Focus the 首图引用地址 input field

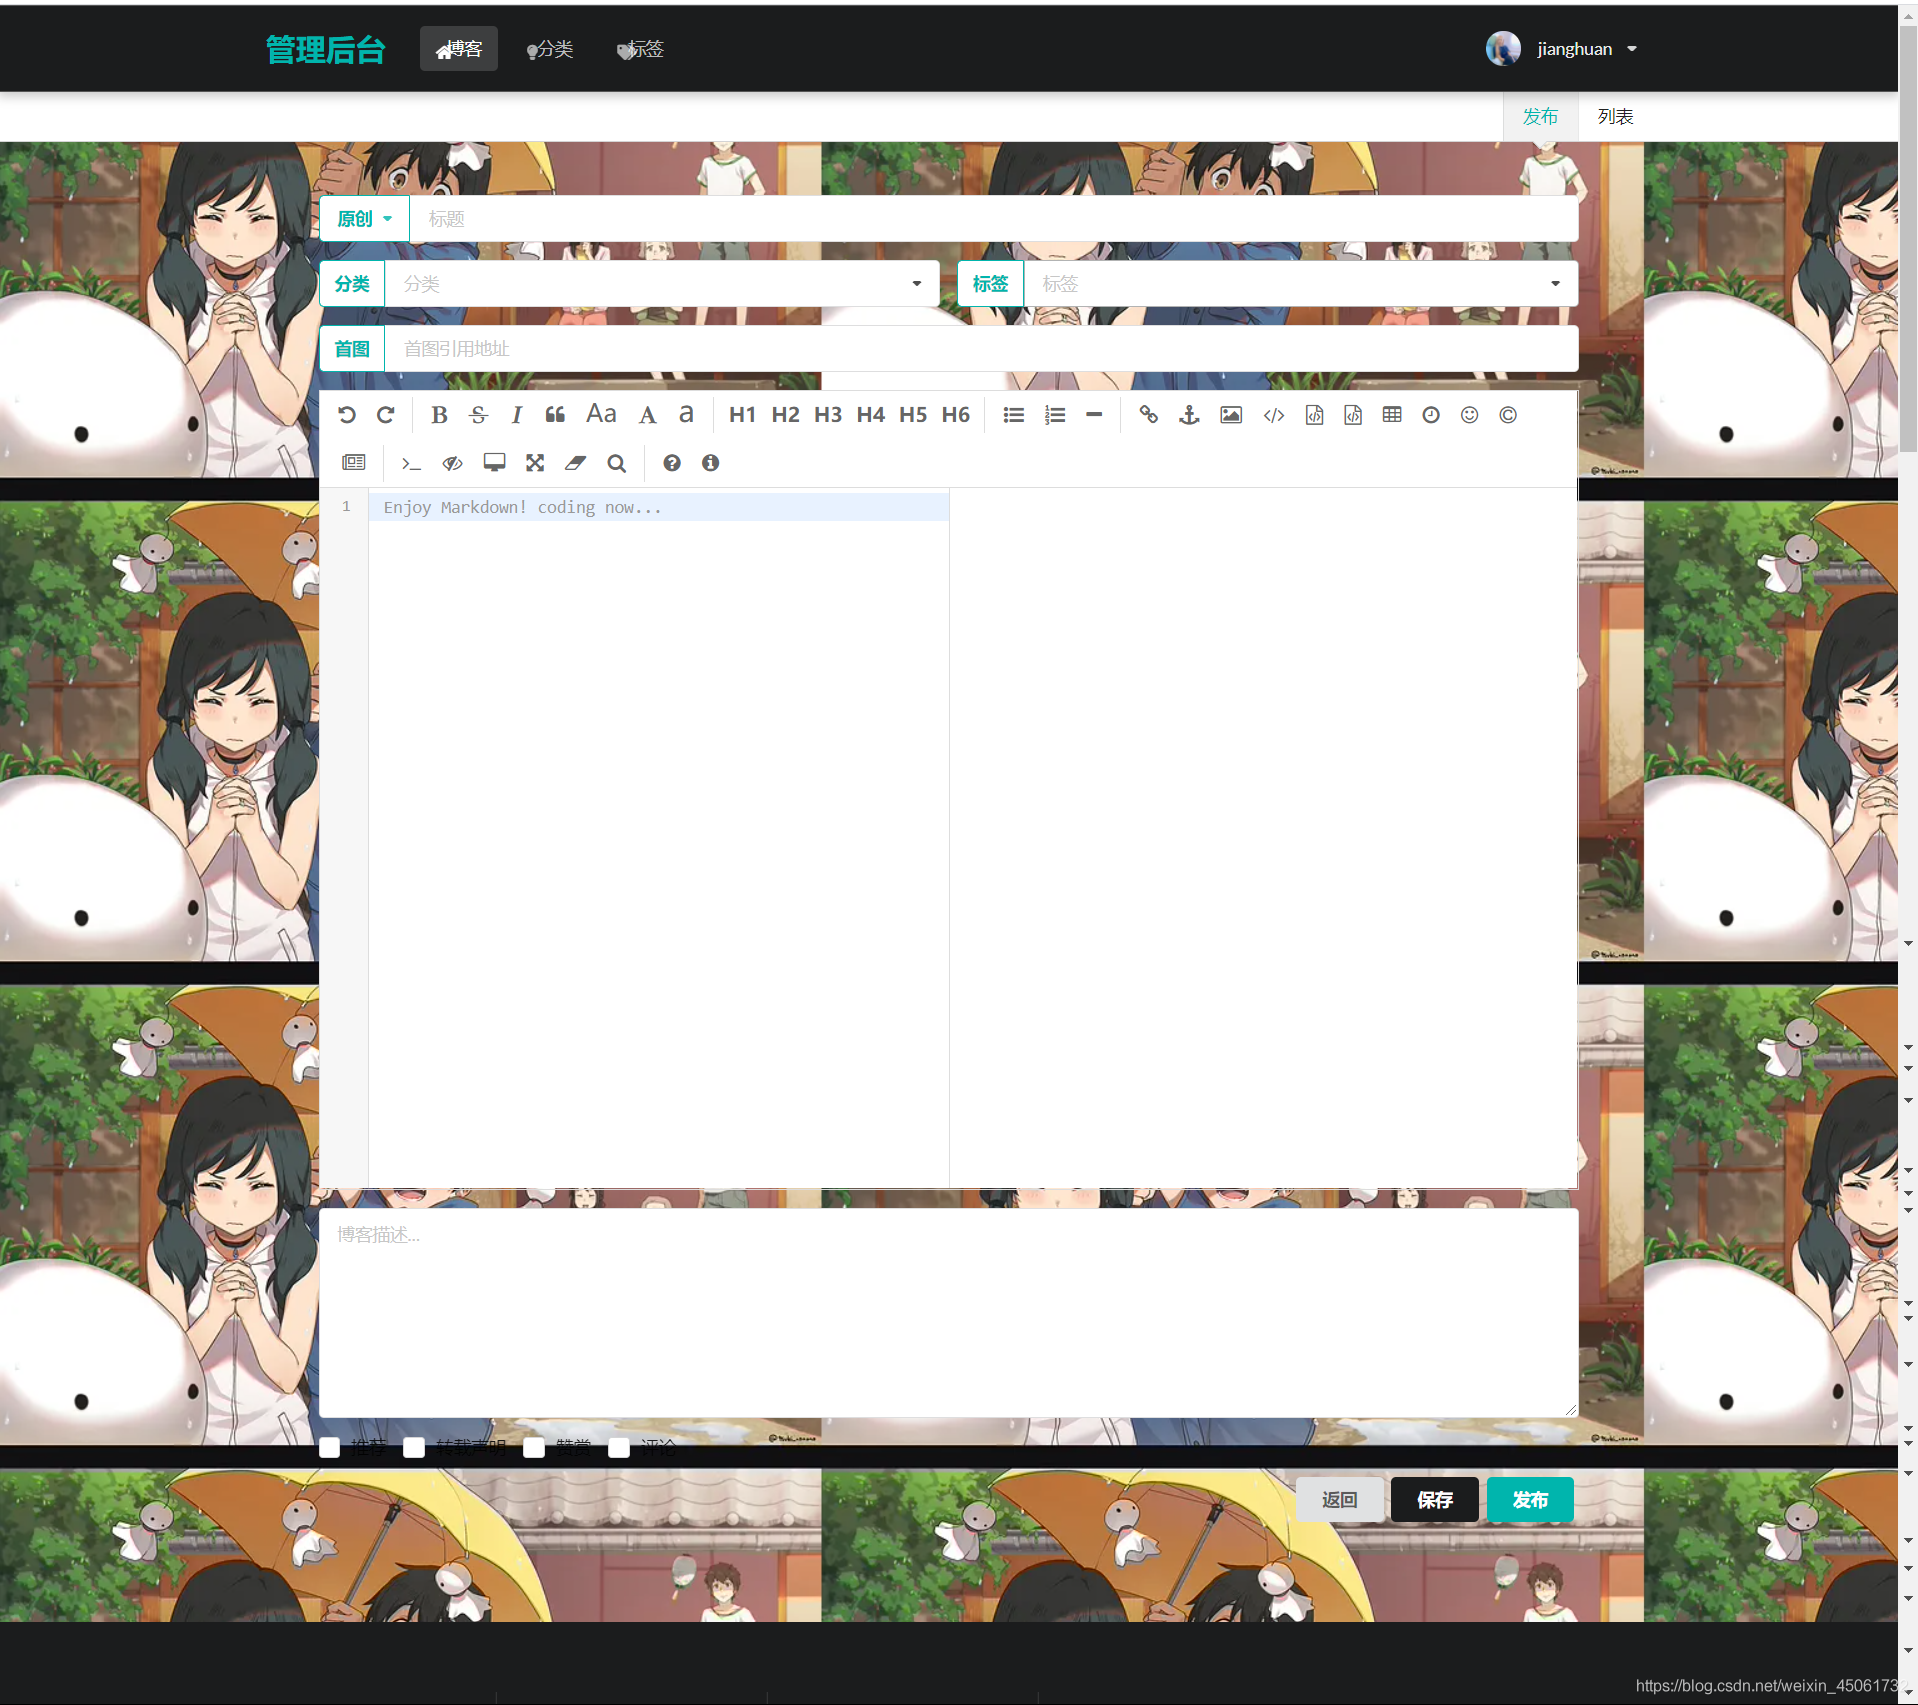981,349
